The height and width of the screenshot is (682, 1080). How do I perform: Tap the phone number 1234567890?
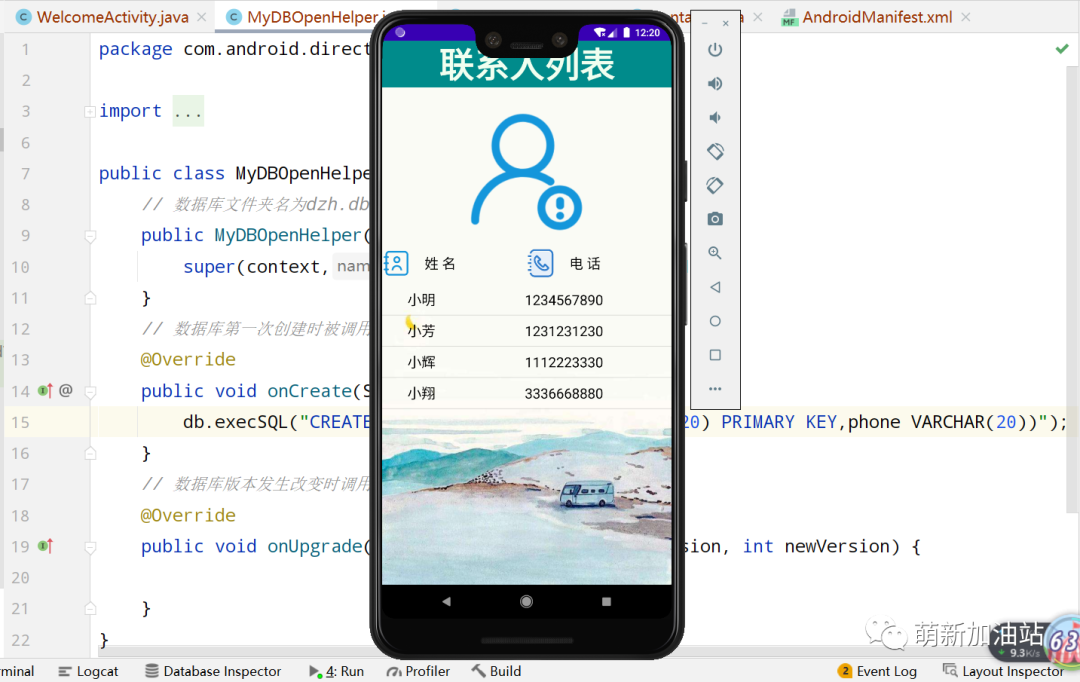[563, 300]
